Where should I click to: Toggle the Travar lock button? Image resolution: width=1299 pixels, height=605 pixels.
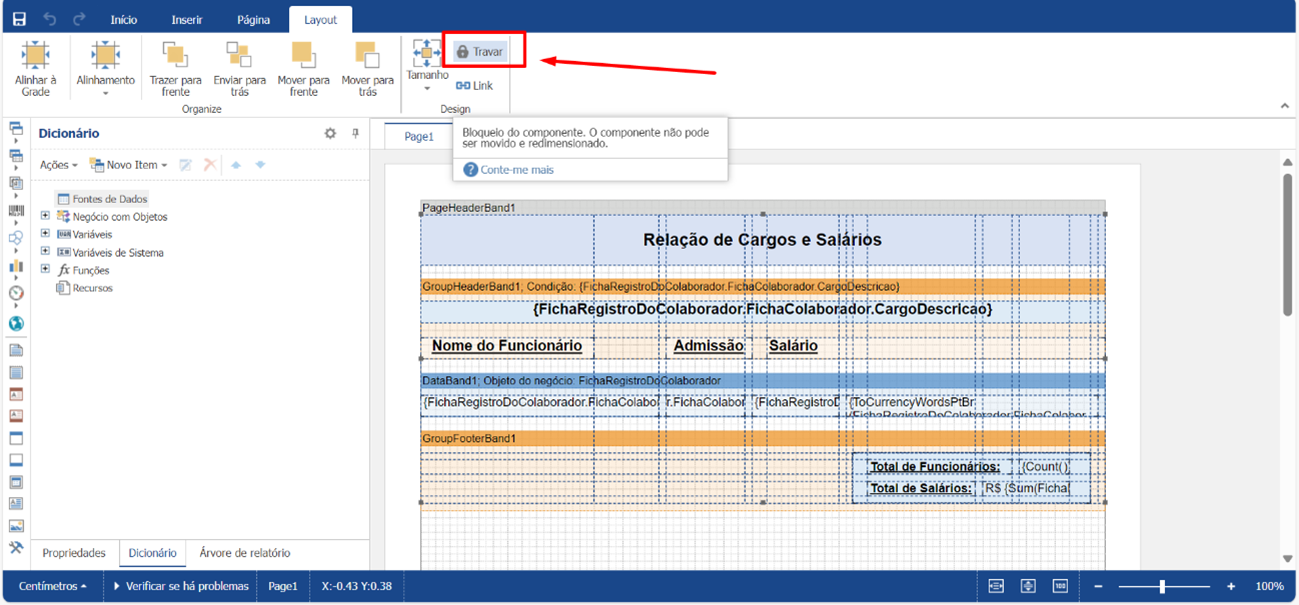pos(479,51)
